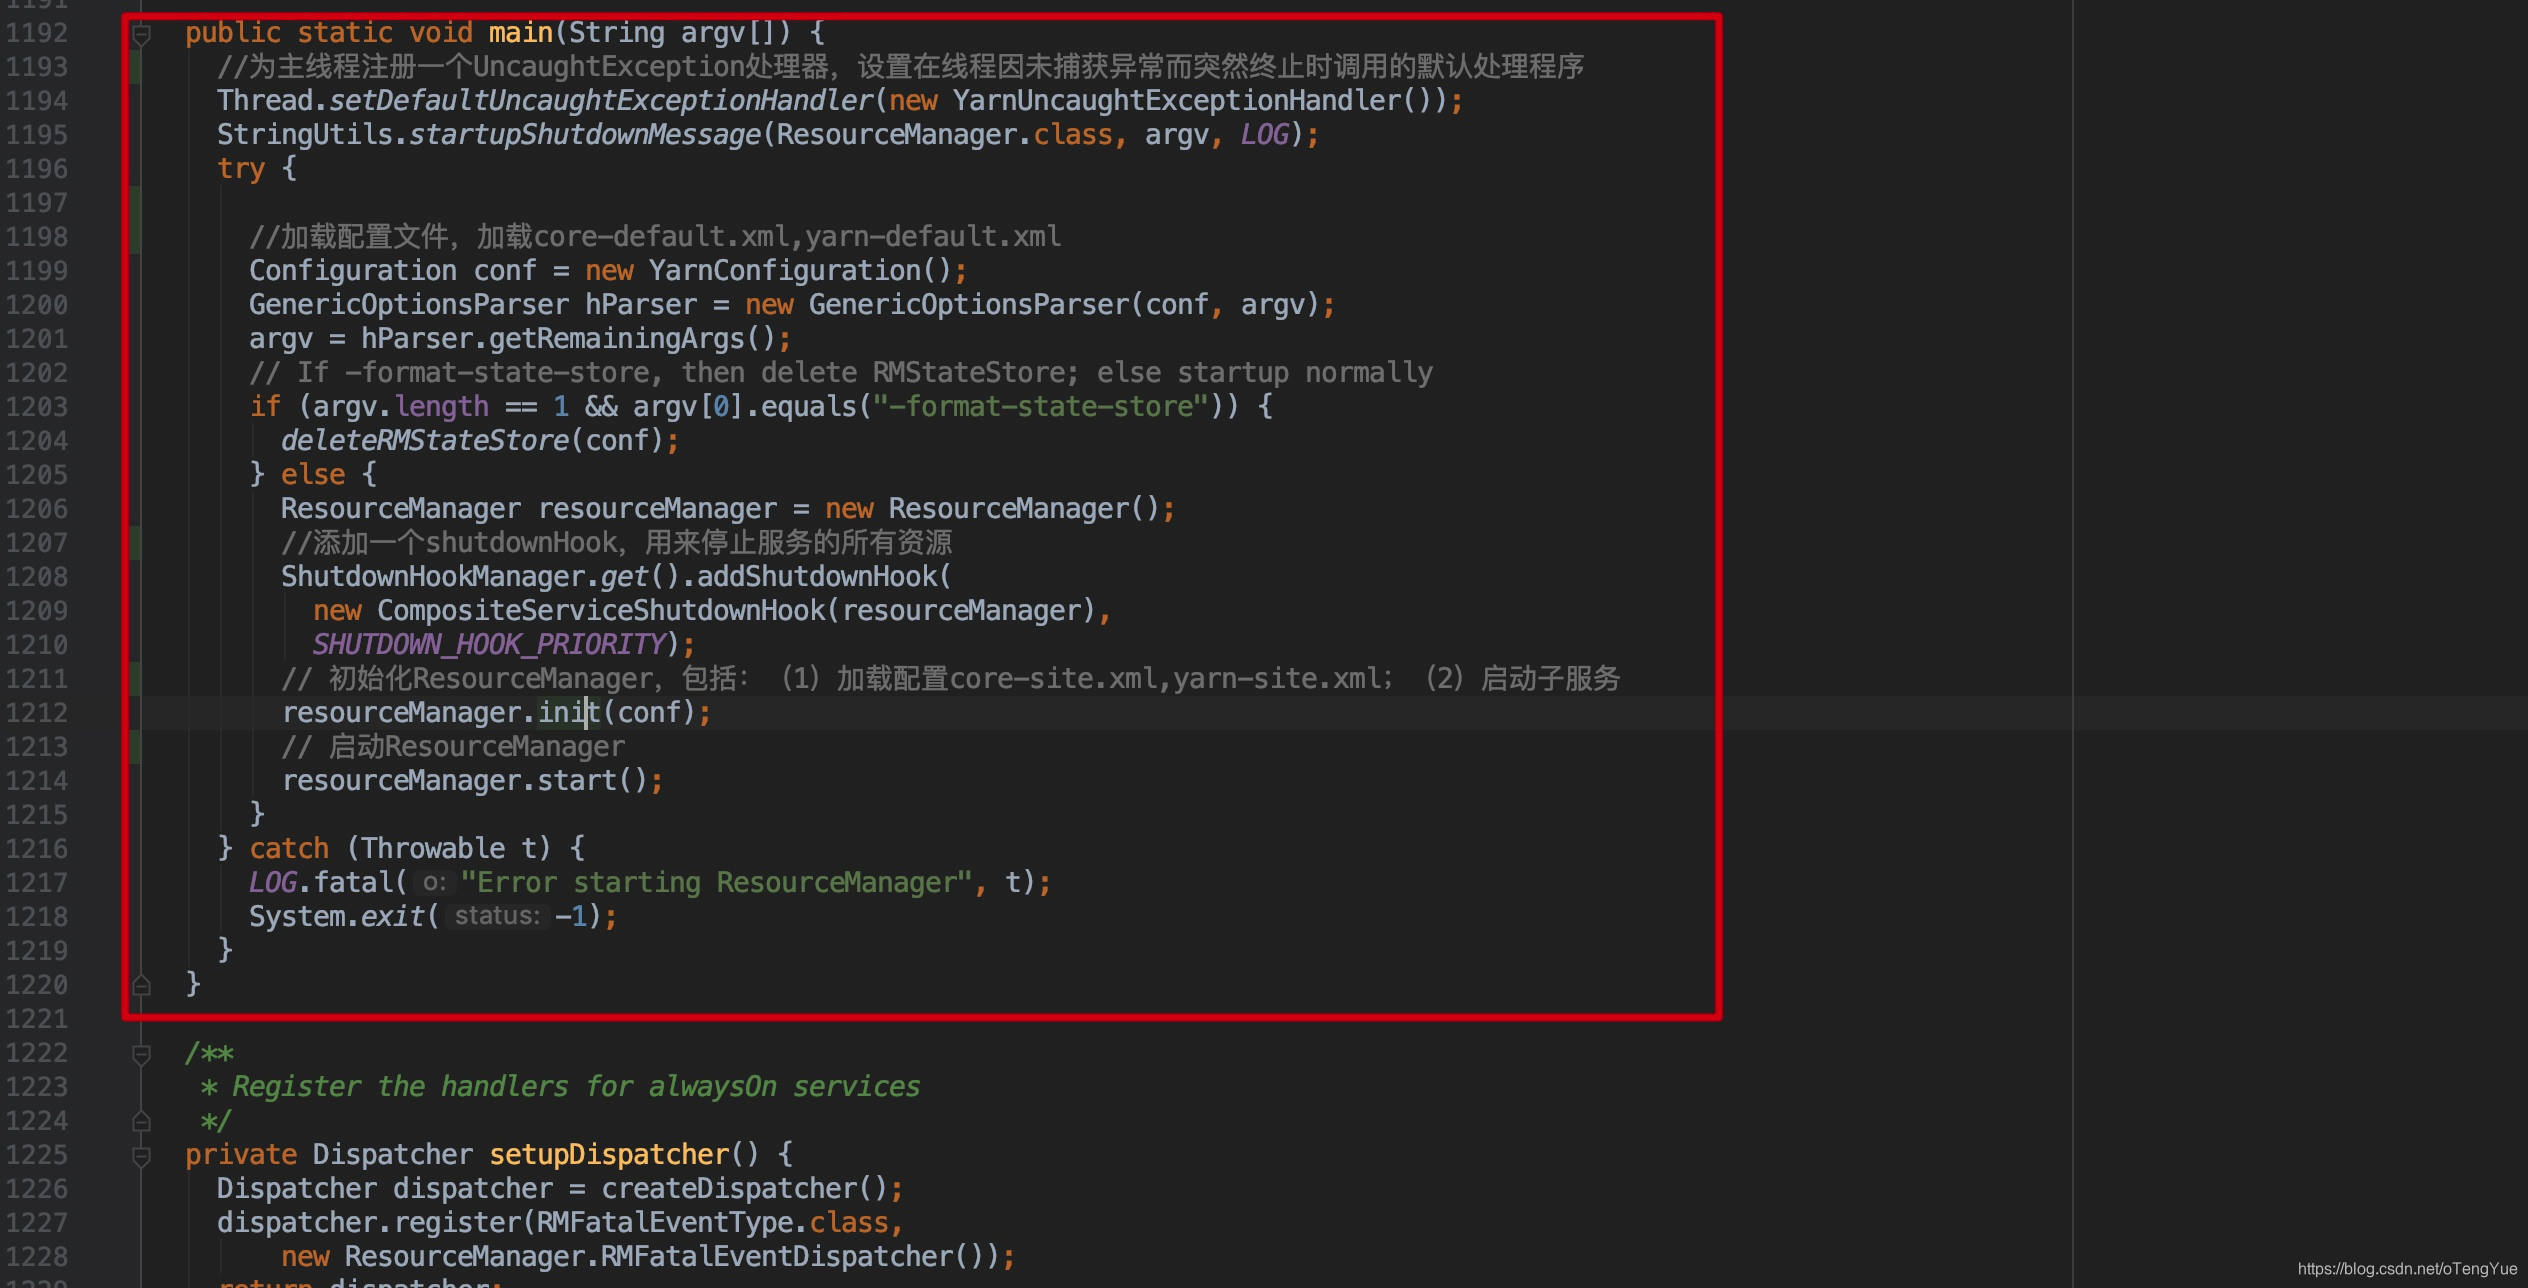Collapse the setupDispatcher method fold marker
Image resolution: width=2528 pixels, height=1288 pixels.
click(142, 1156)
